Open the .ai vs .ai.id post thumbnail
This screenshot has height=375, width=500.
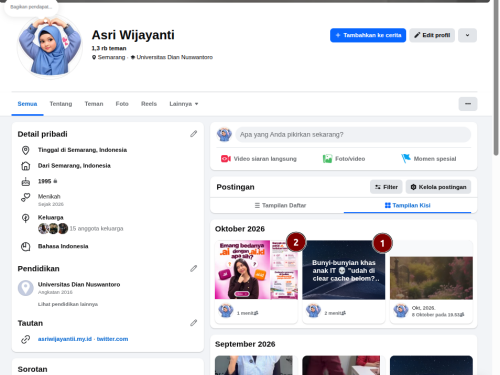point(256,270)
